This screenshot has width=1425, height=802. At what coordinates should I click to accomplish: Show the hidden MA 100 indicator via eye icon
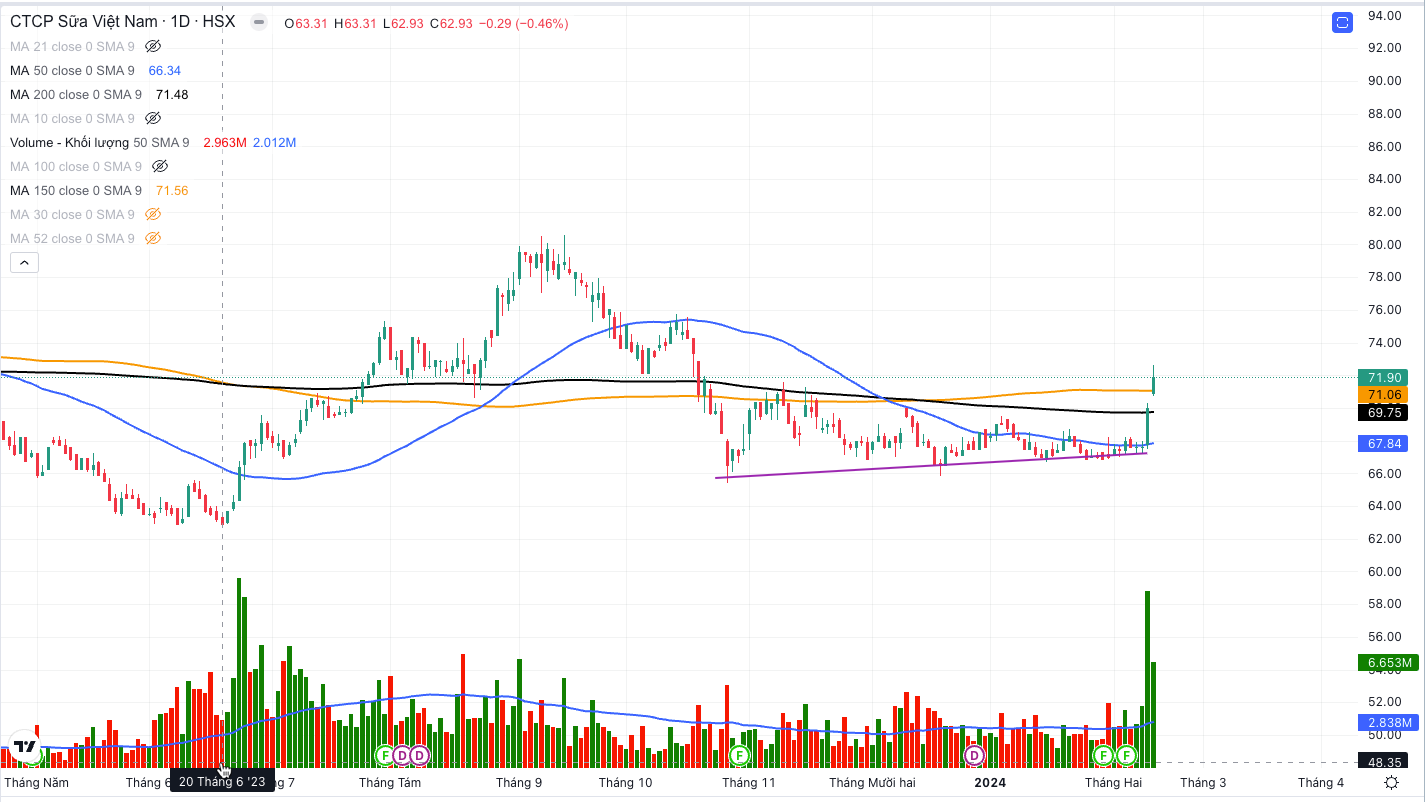[x=160, y=166]
